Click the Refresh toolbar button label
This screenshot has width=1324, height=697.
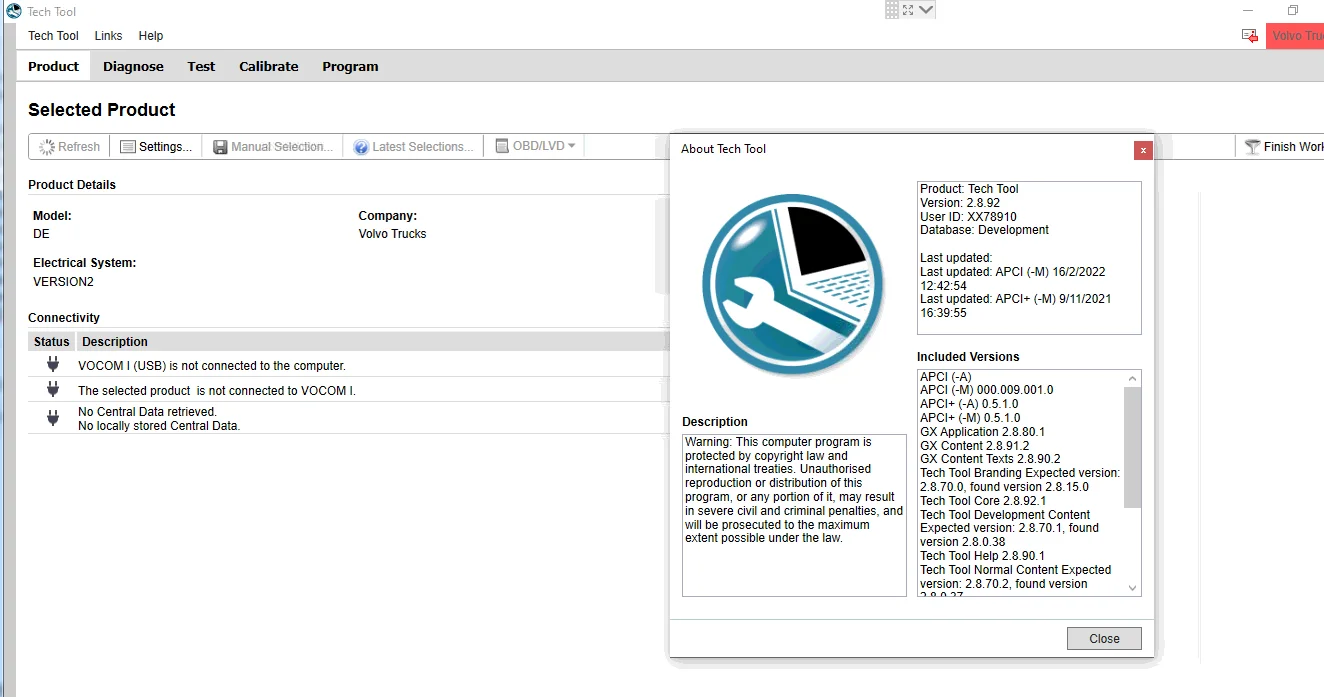click(x=79, y=147)
